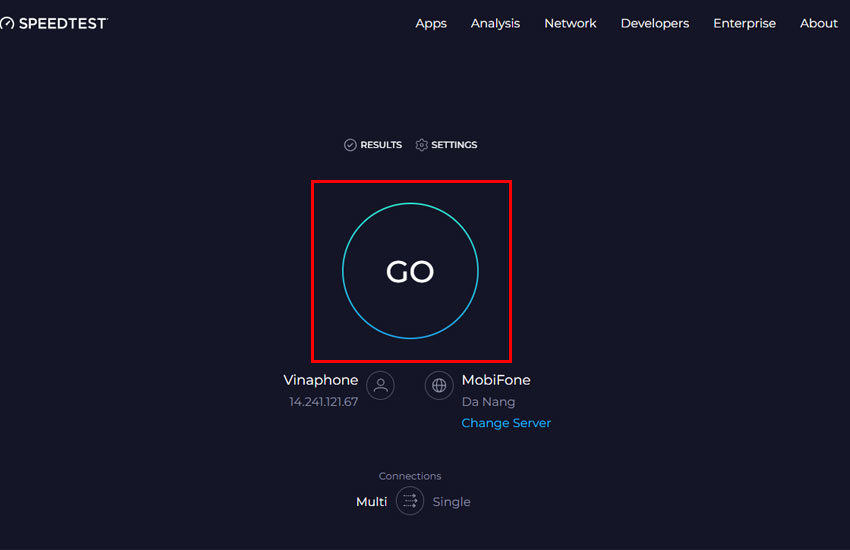The height and width of the screenshot is (550, 850).
Task: Open the About menu
Action: (818, 23)
